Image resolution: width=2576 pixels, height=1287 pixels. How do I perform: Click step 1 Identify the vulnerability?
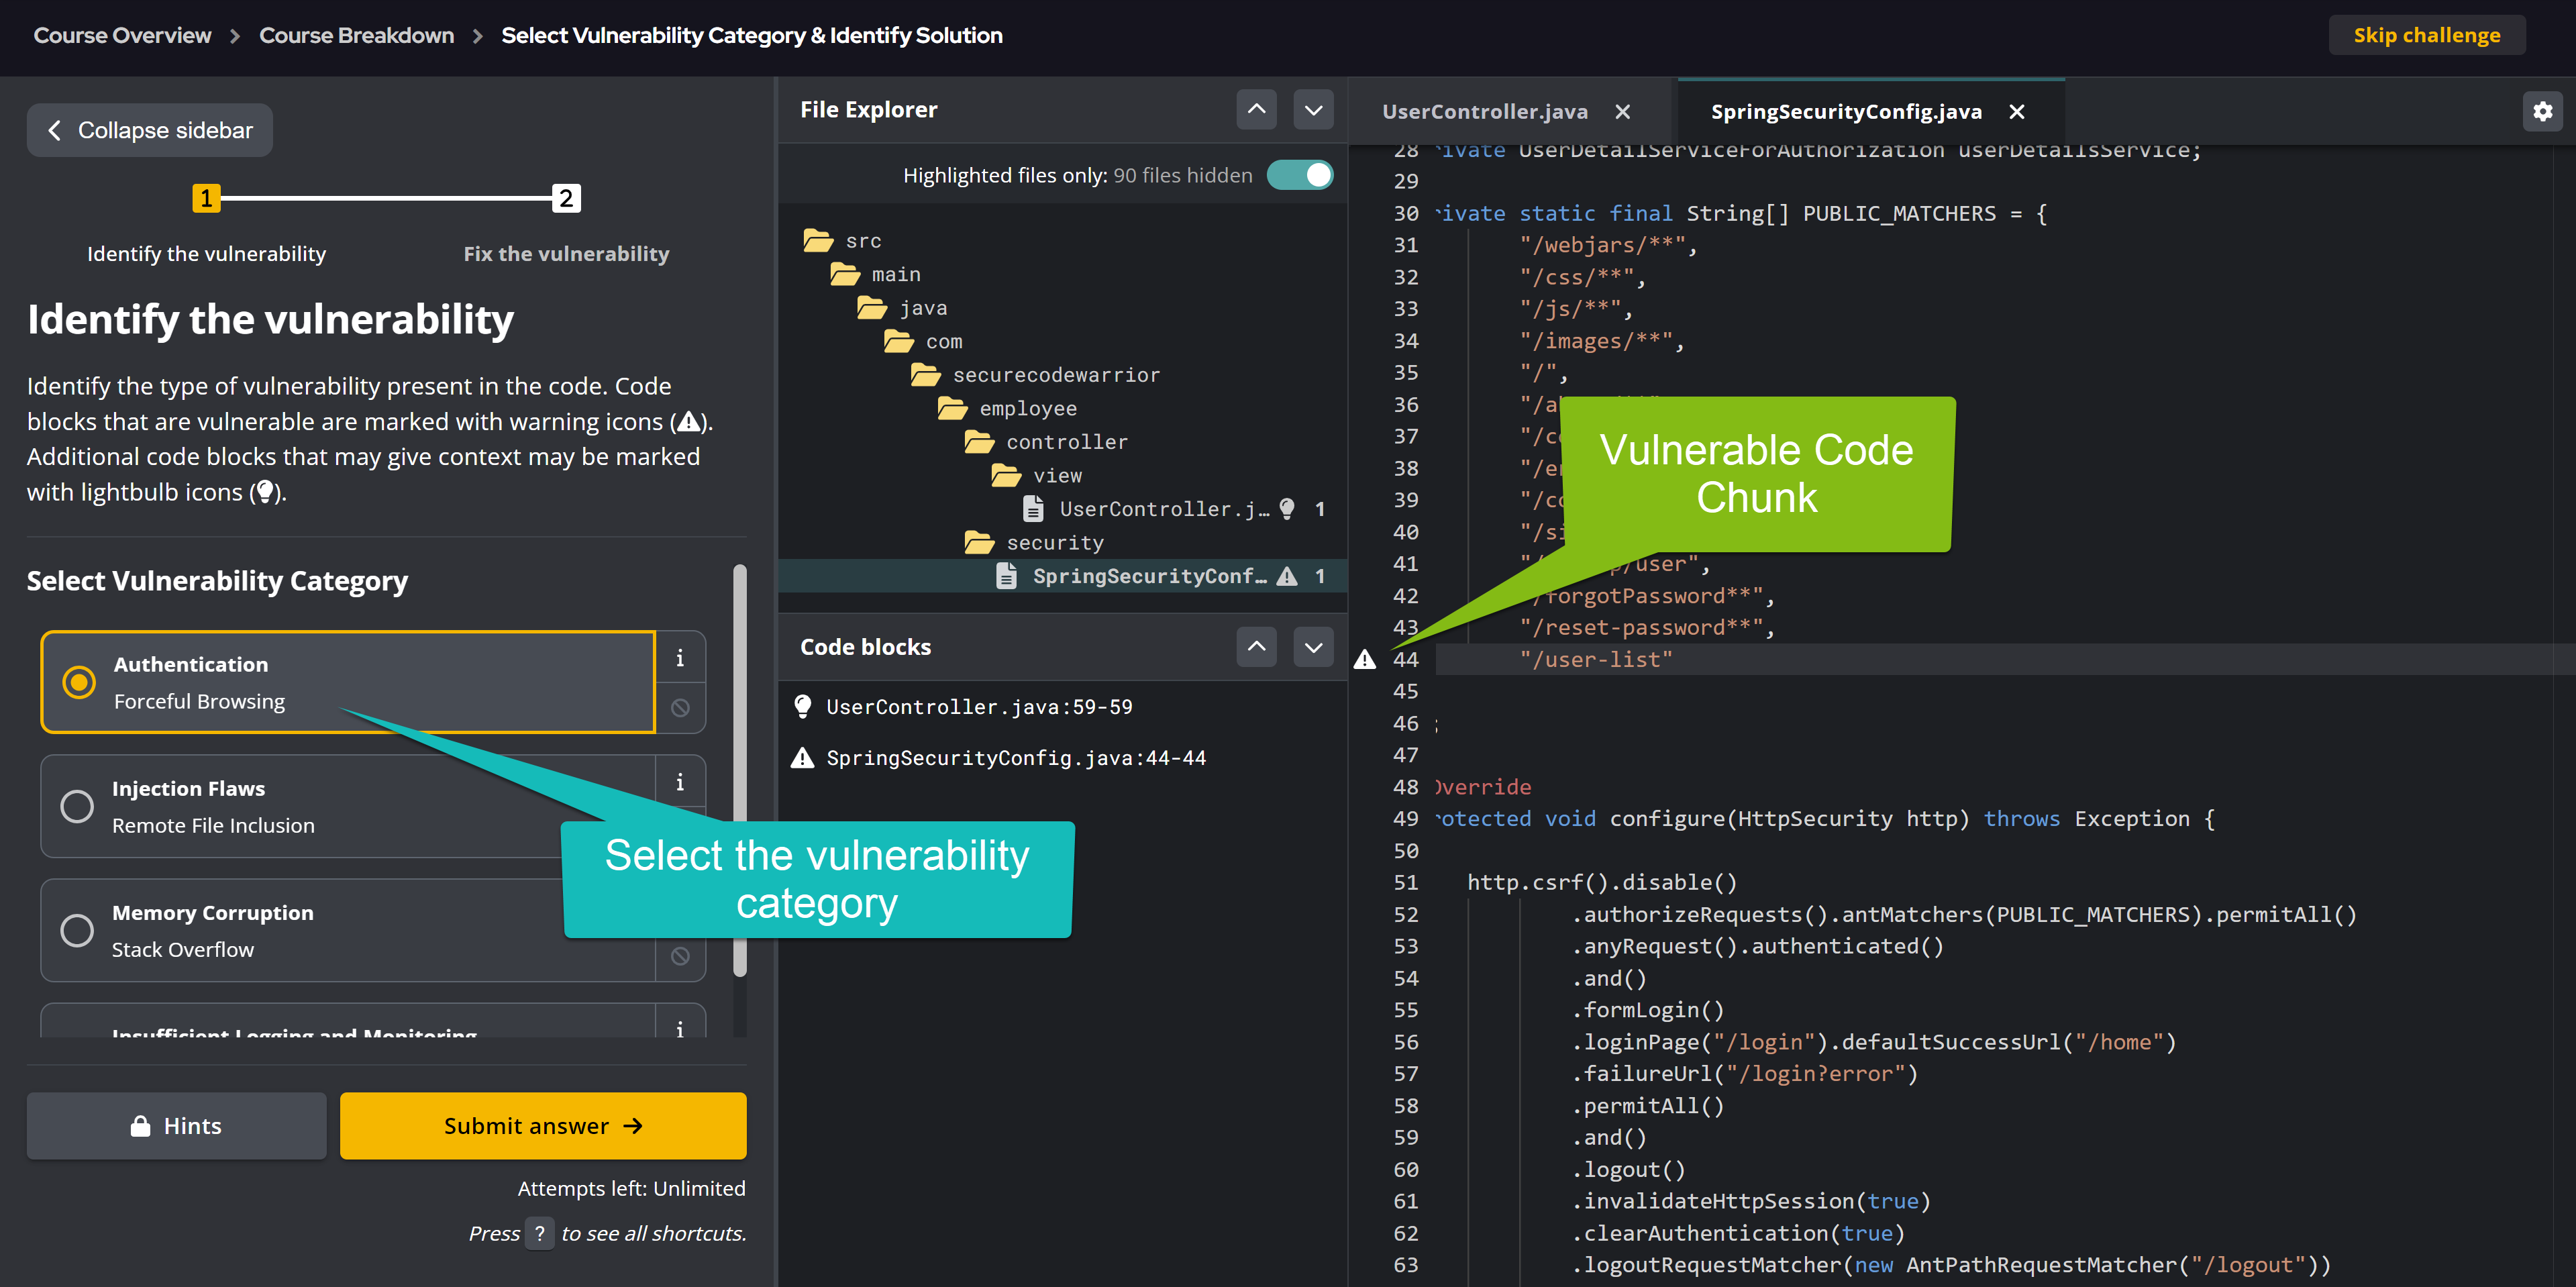pyautogui.click(x=206, y=198)
